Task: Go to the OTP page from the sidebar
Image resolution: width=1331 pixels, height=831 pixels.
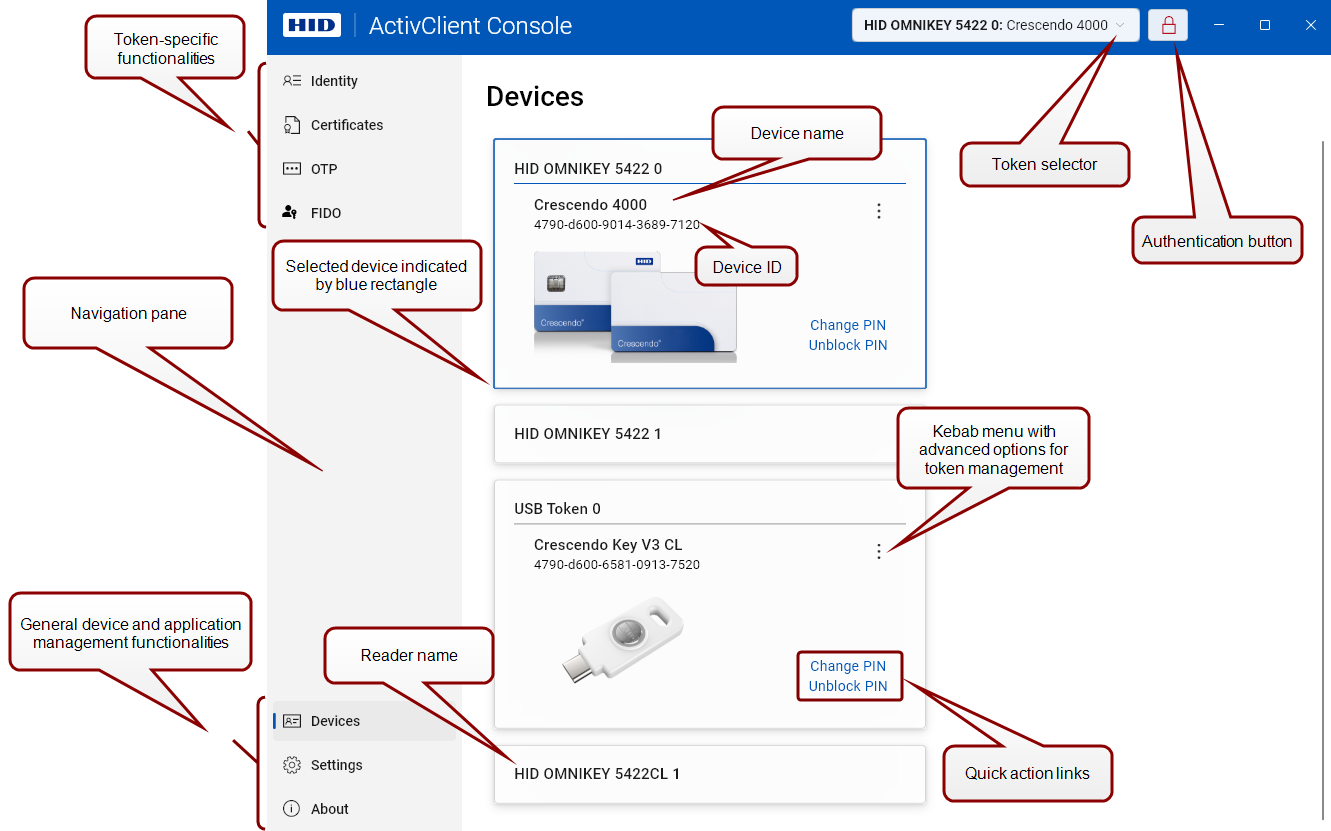Action: coord(364,169)
